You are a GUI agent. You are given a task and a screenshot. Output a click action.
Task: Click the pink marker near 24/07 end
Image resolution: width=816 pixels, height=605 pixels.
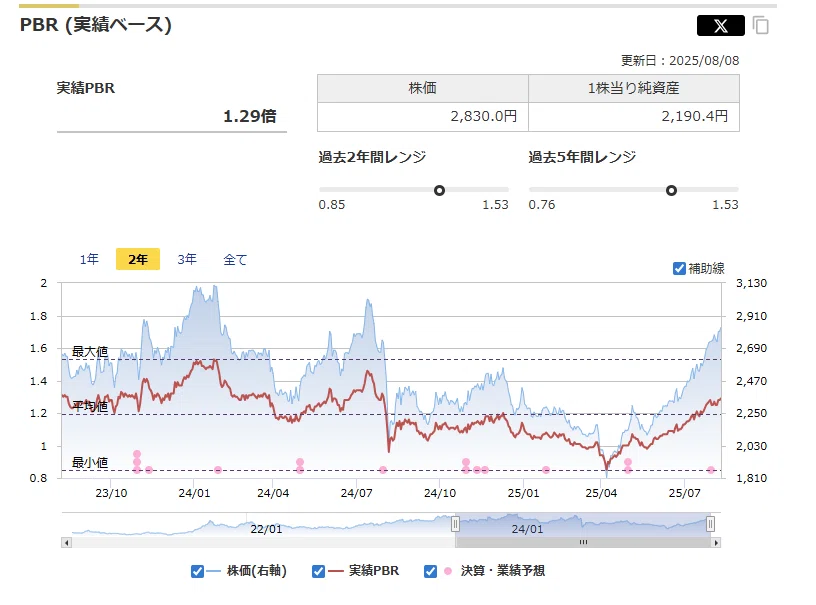pos(383,470)
